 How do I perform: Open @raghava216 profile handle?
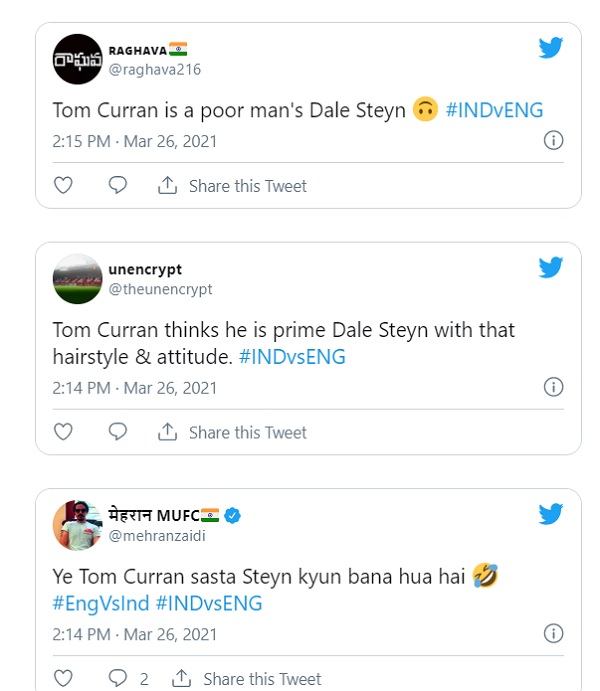click(155, 70)
